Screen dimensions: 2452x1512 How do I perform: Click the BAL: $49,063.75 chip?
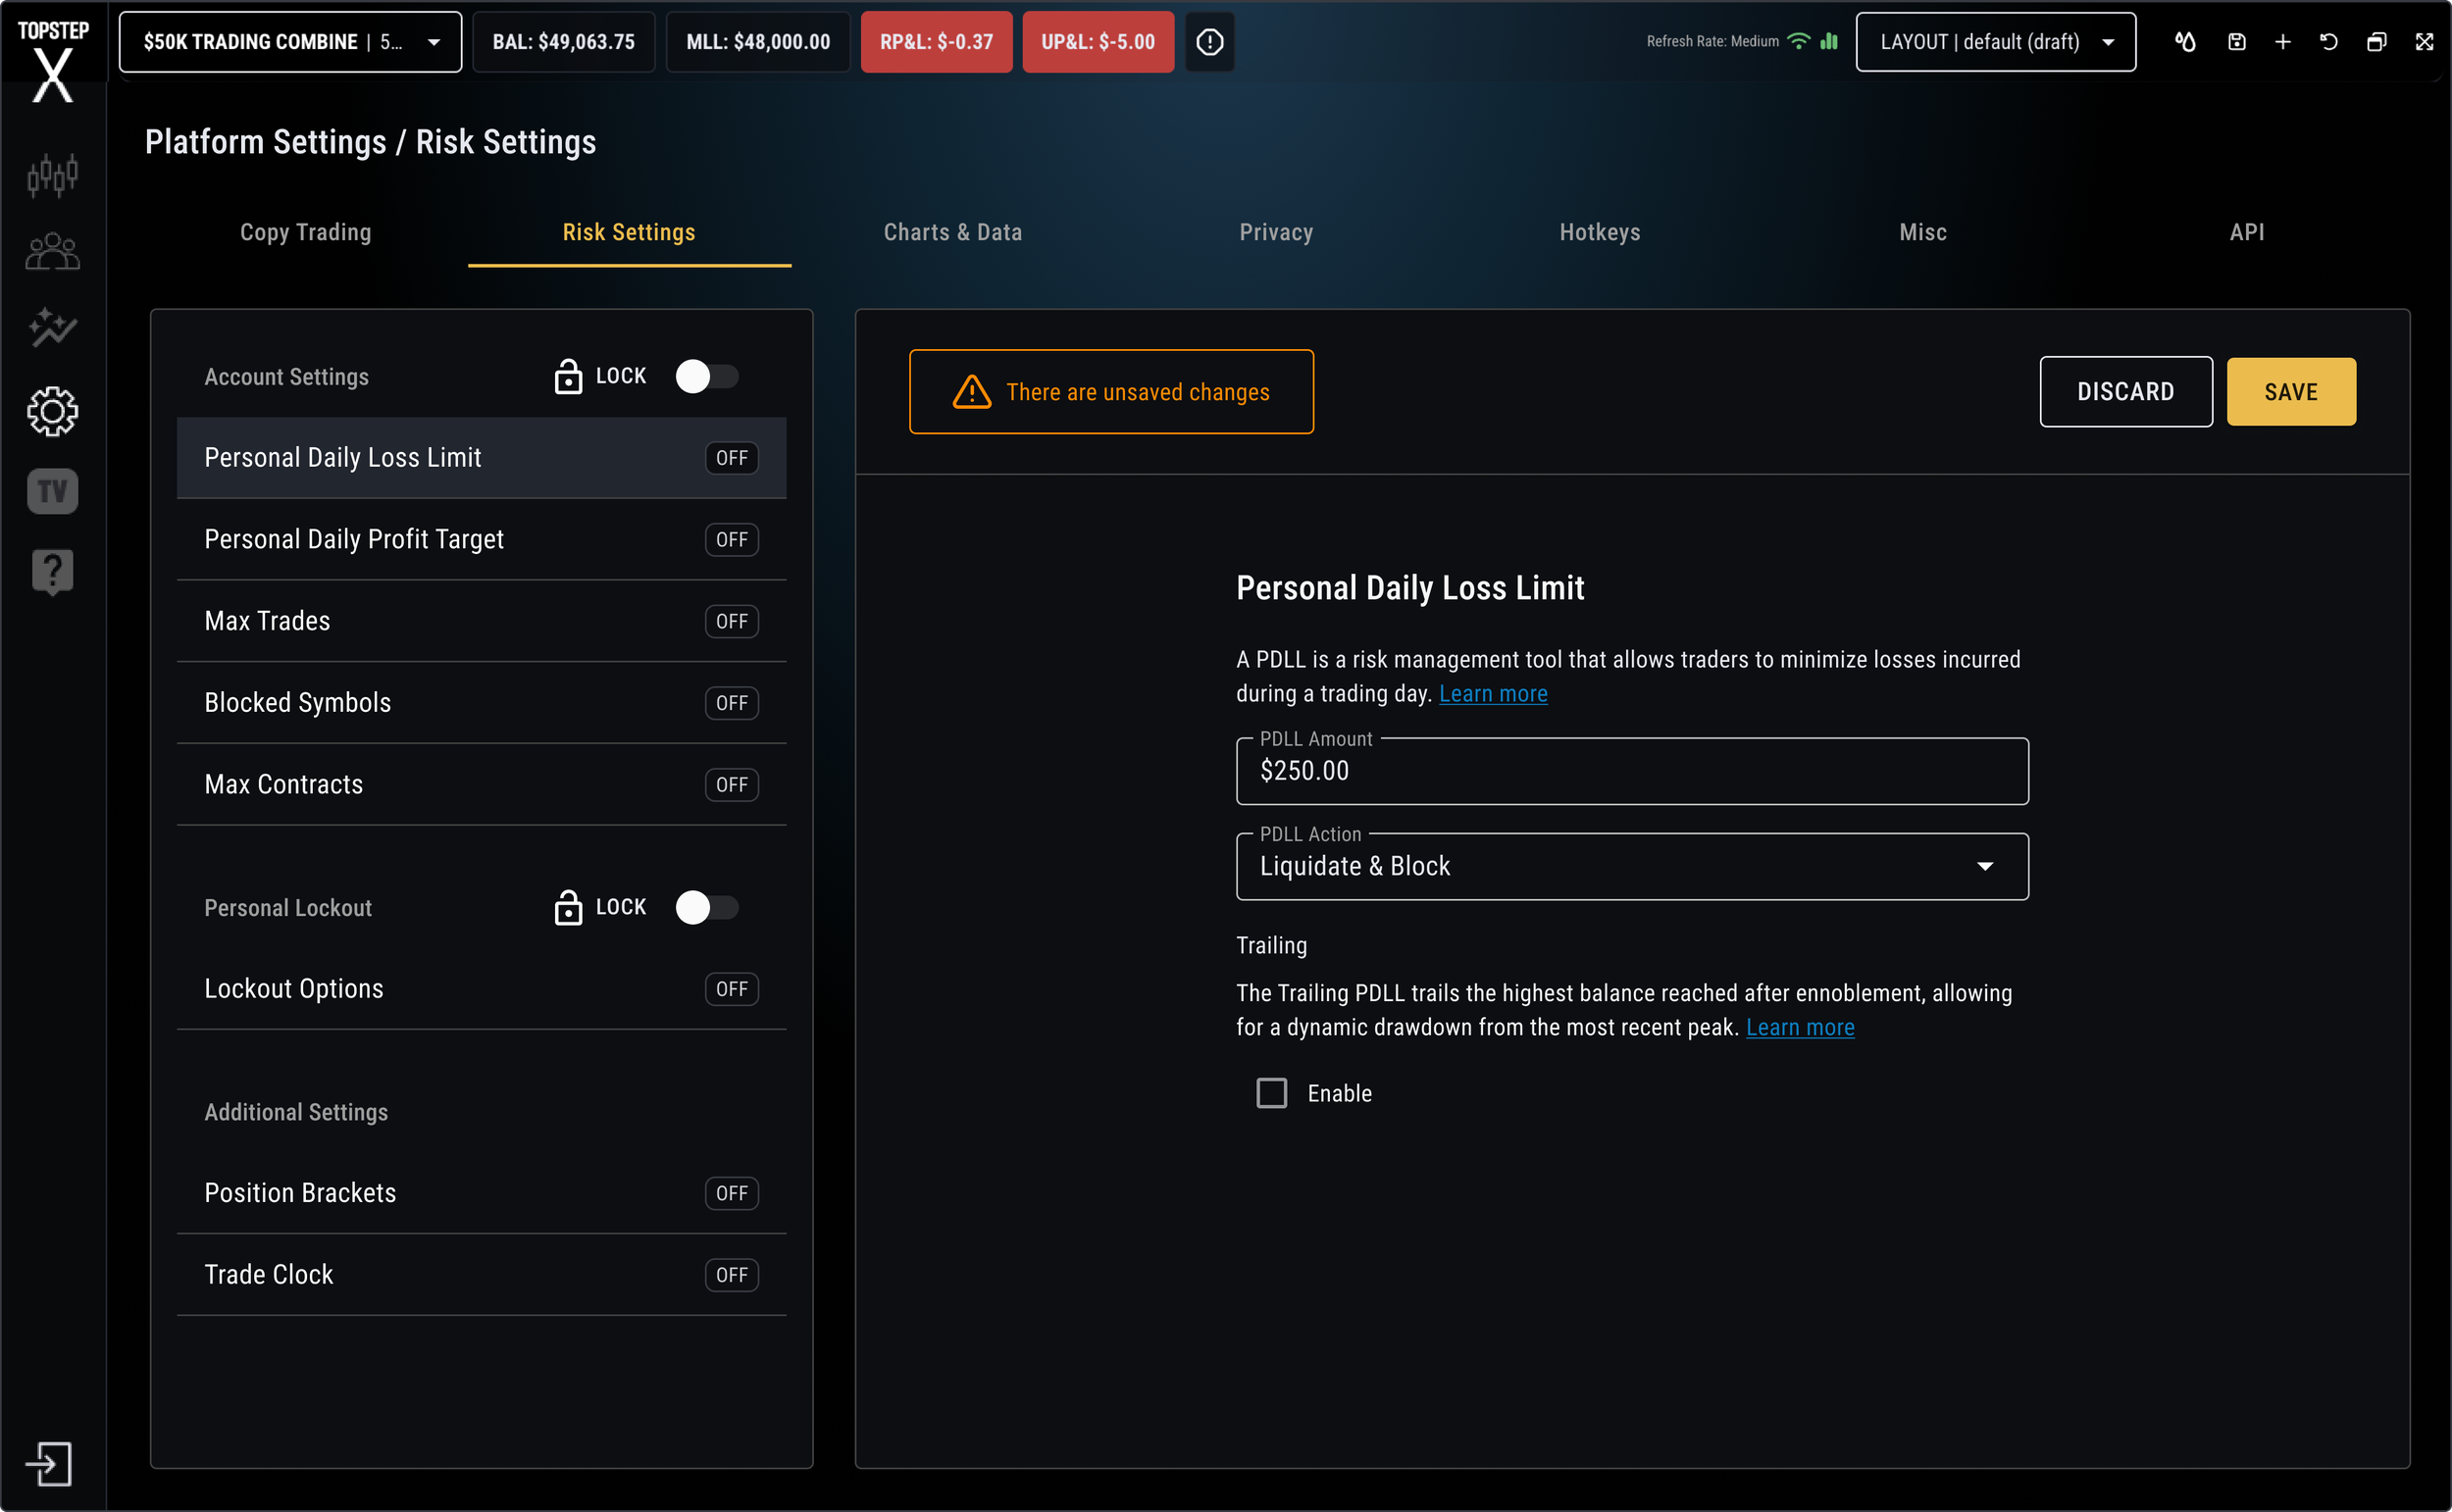(564, 42)
